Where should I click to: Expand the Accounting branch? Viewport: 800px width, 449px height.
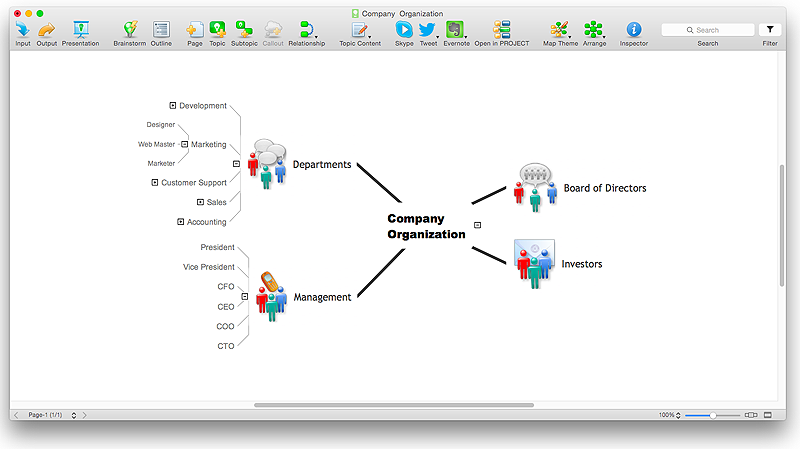click(x=181, y=222)
